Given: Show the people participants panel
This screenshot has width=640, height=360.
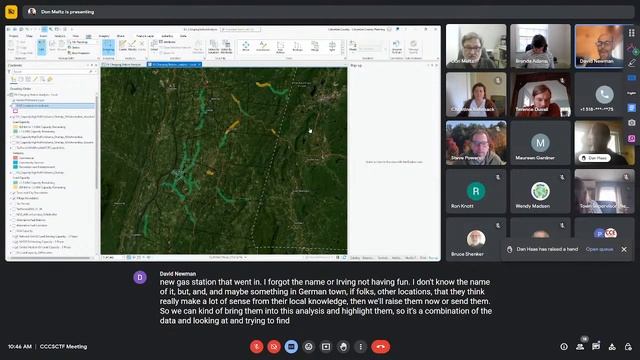Looking at the screenshot, I should [580, 347].
